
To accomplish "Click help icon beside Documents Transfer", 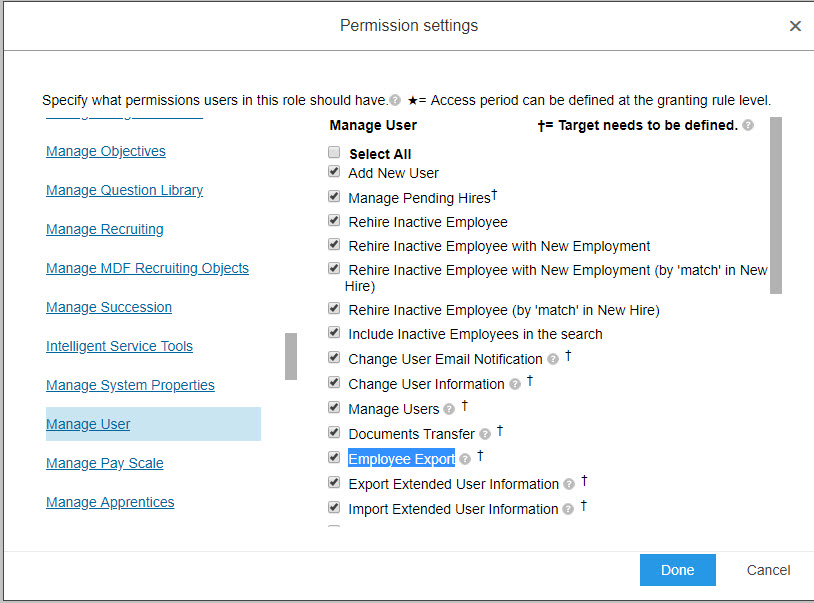I will 485,434.
